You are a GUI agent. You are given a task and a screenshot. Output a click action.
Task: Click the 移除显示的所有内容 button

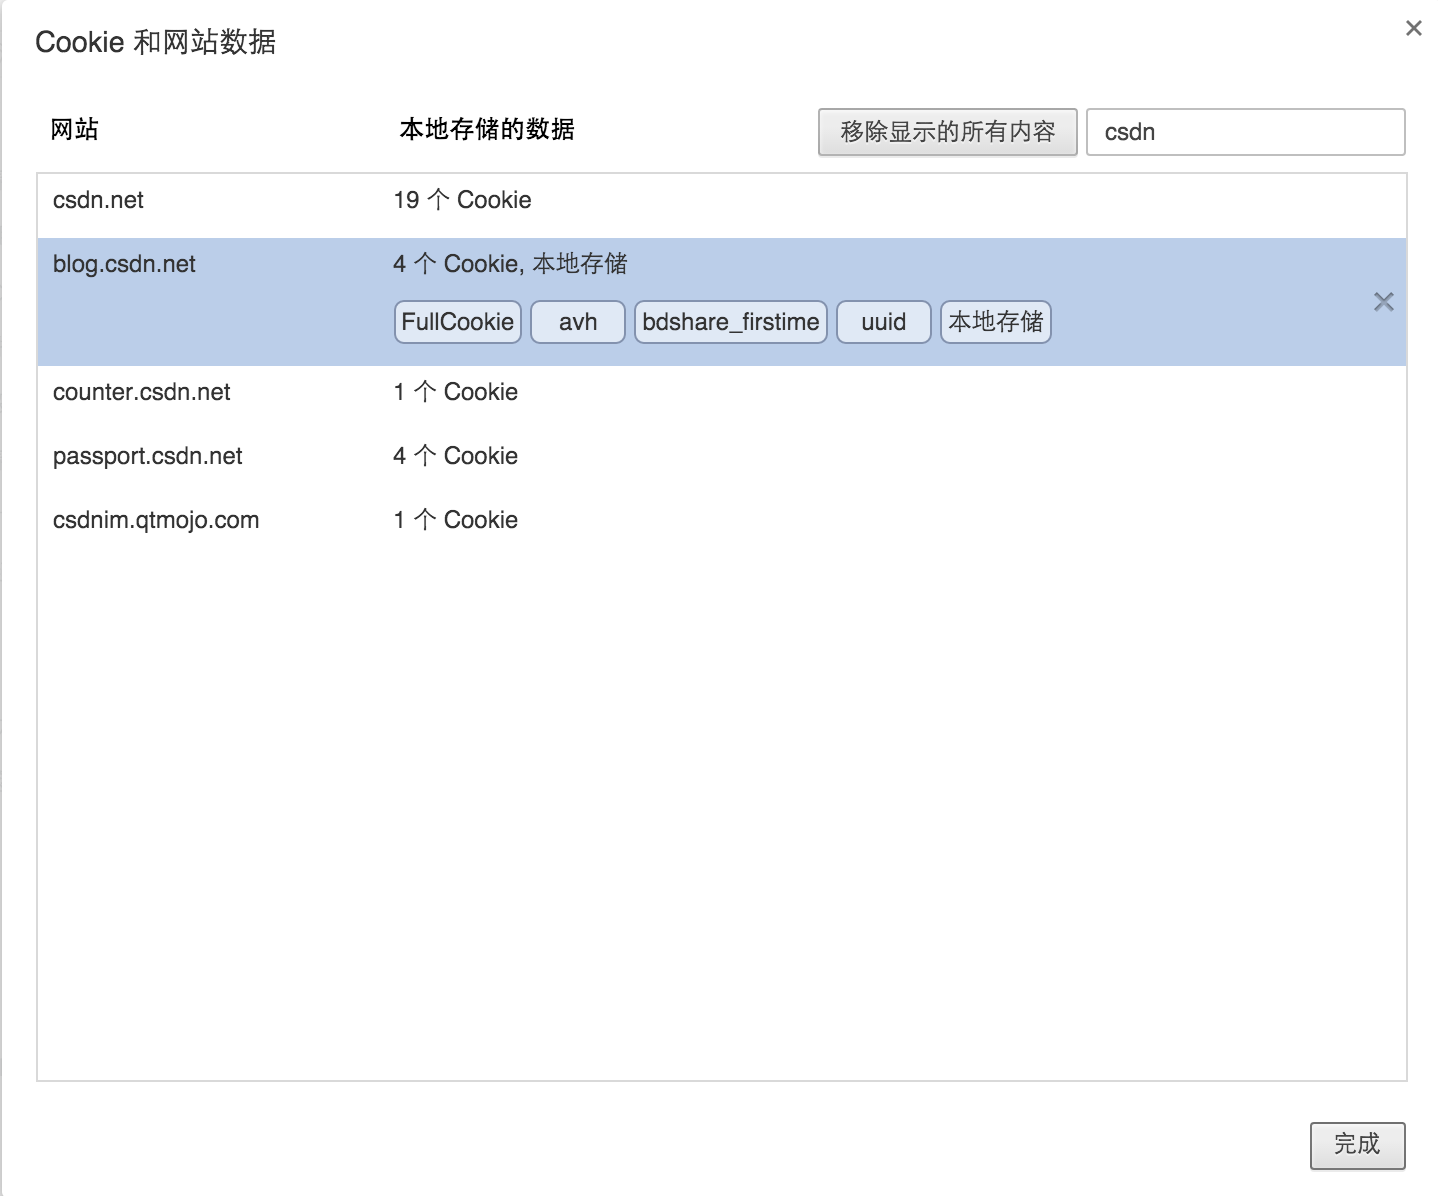pyautogui.click(x=947, y=132)
